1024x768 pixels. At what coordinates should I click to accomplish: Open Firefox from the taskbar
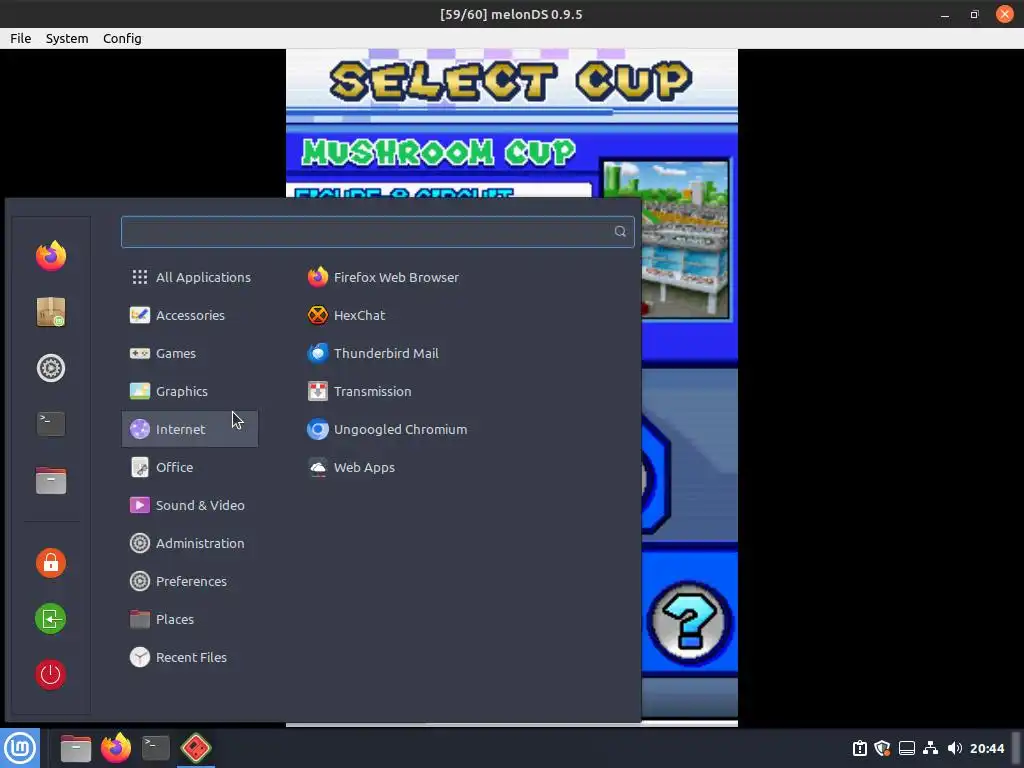[116, 748]
